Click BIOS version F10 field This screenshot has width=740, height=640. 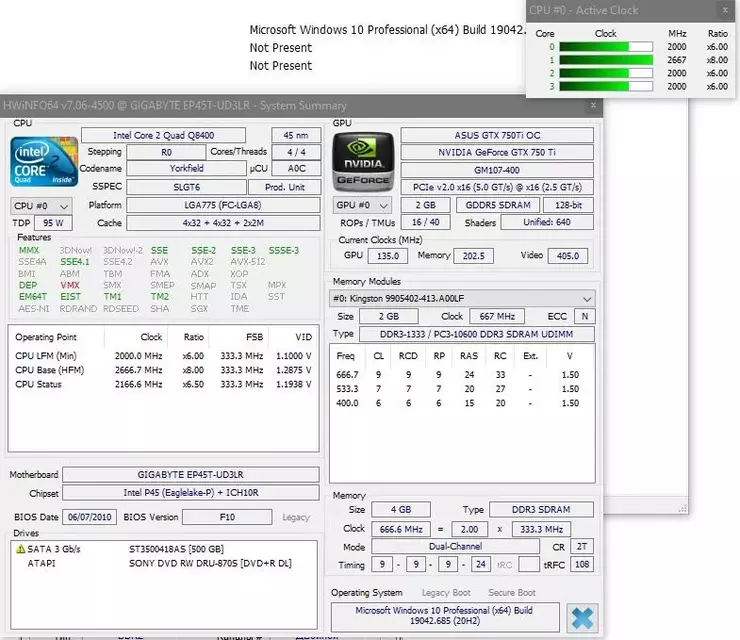[227, 517]
